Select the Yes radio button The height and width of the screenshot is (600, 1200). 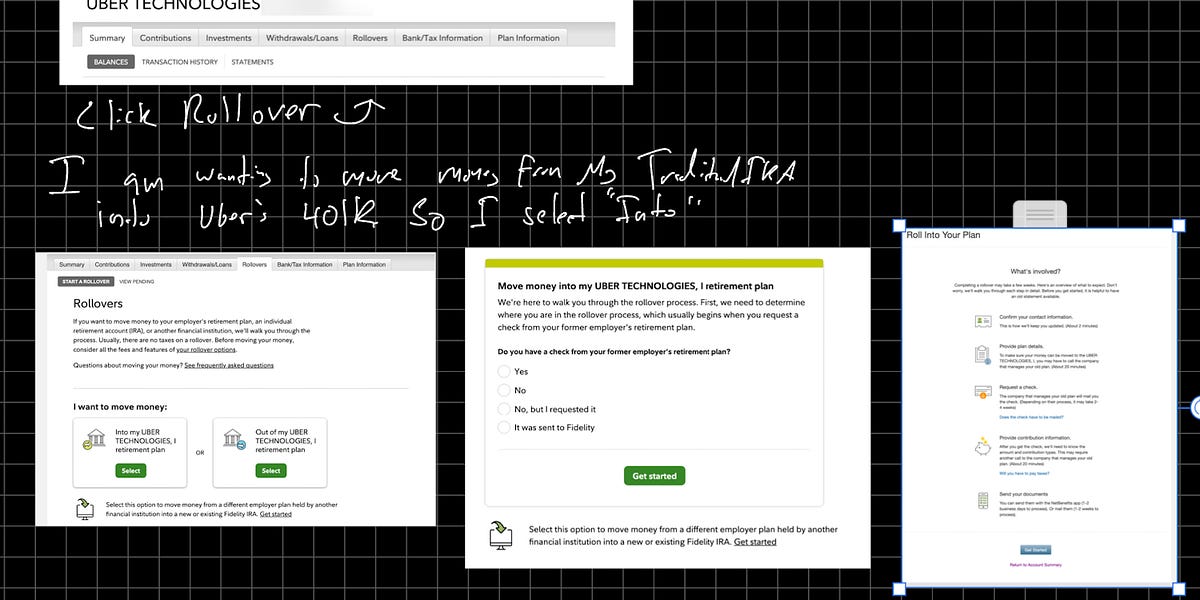pyautogui.click(x=504, y=371)
